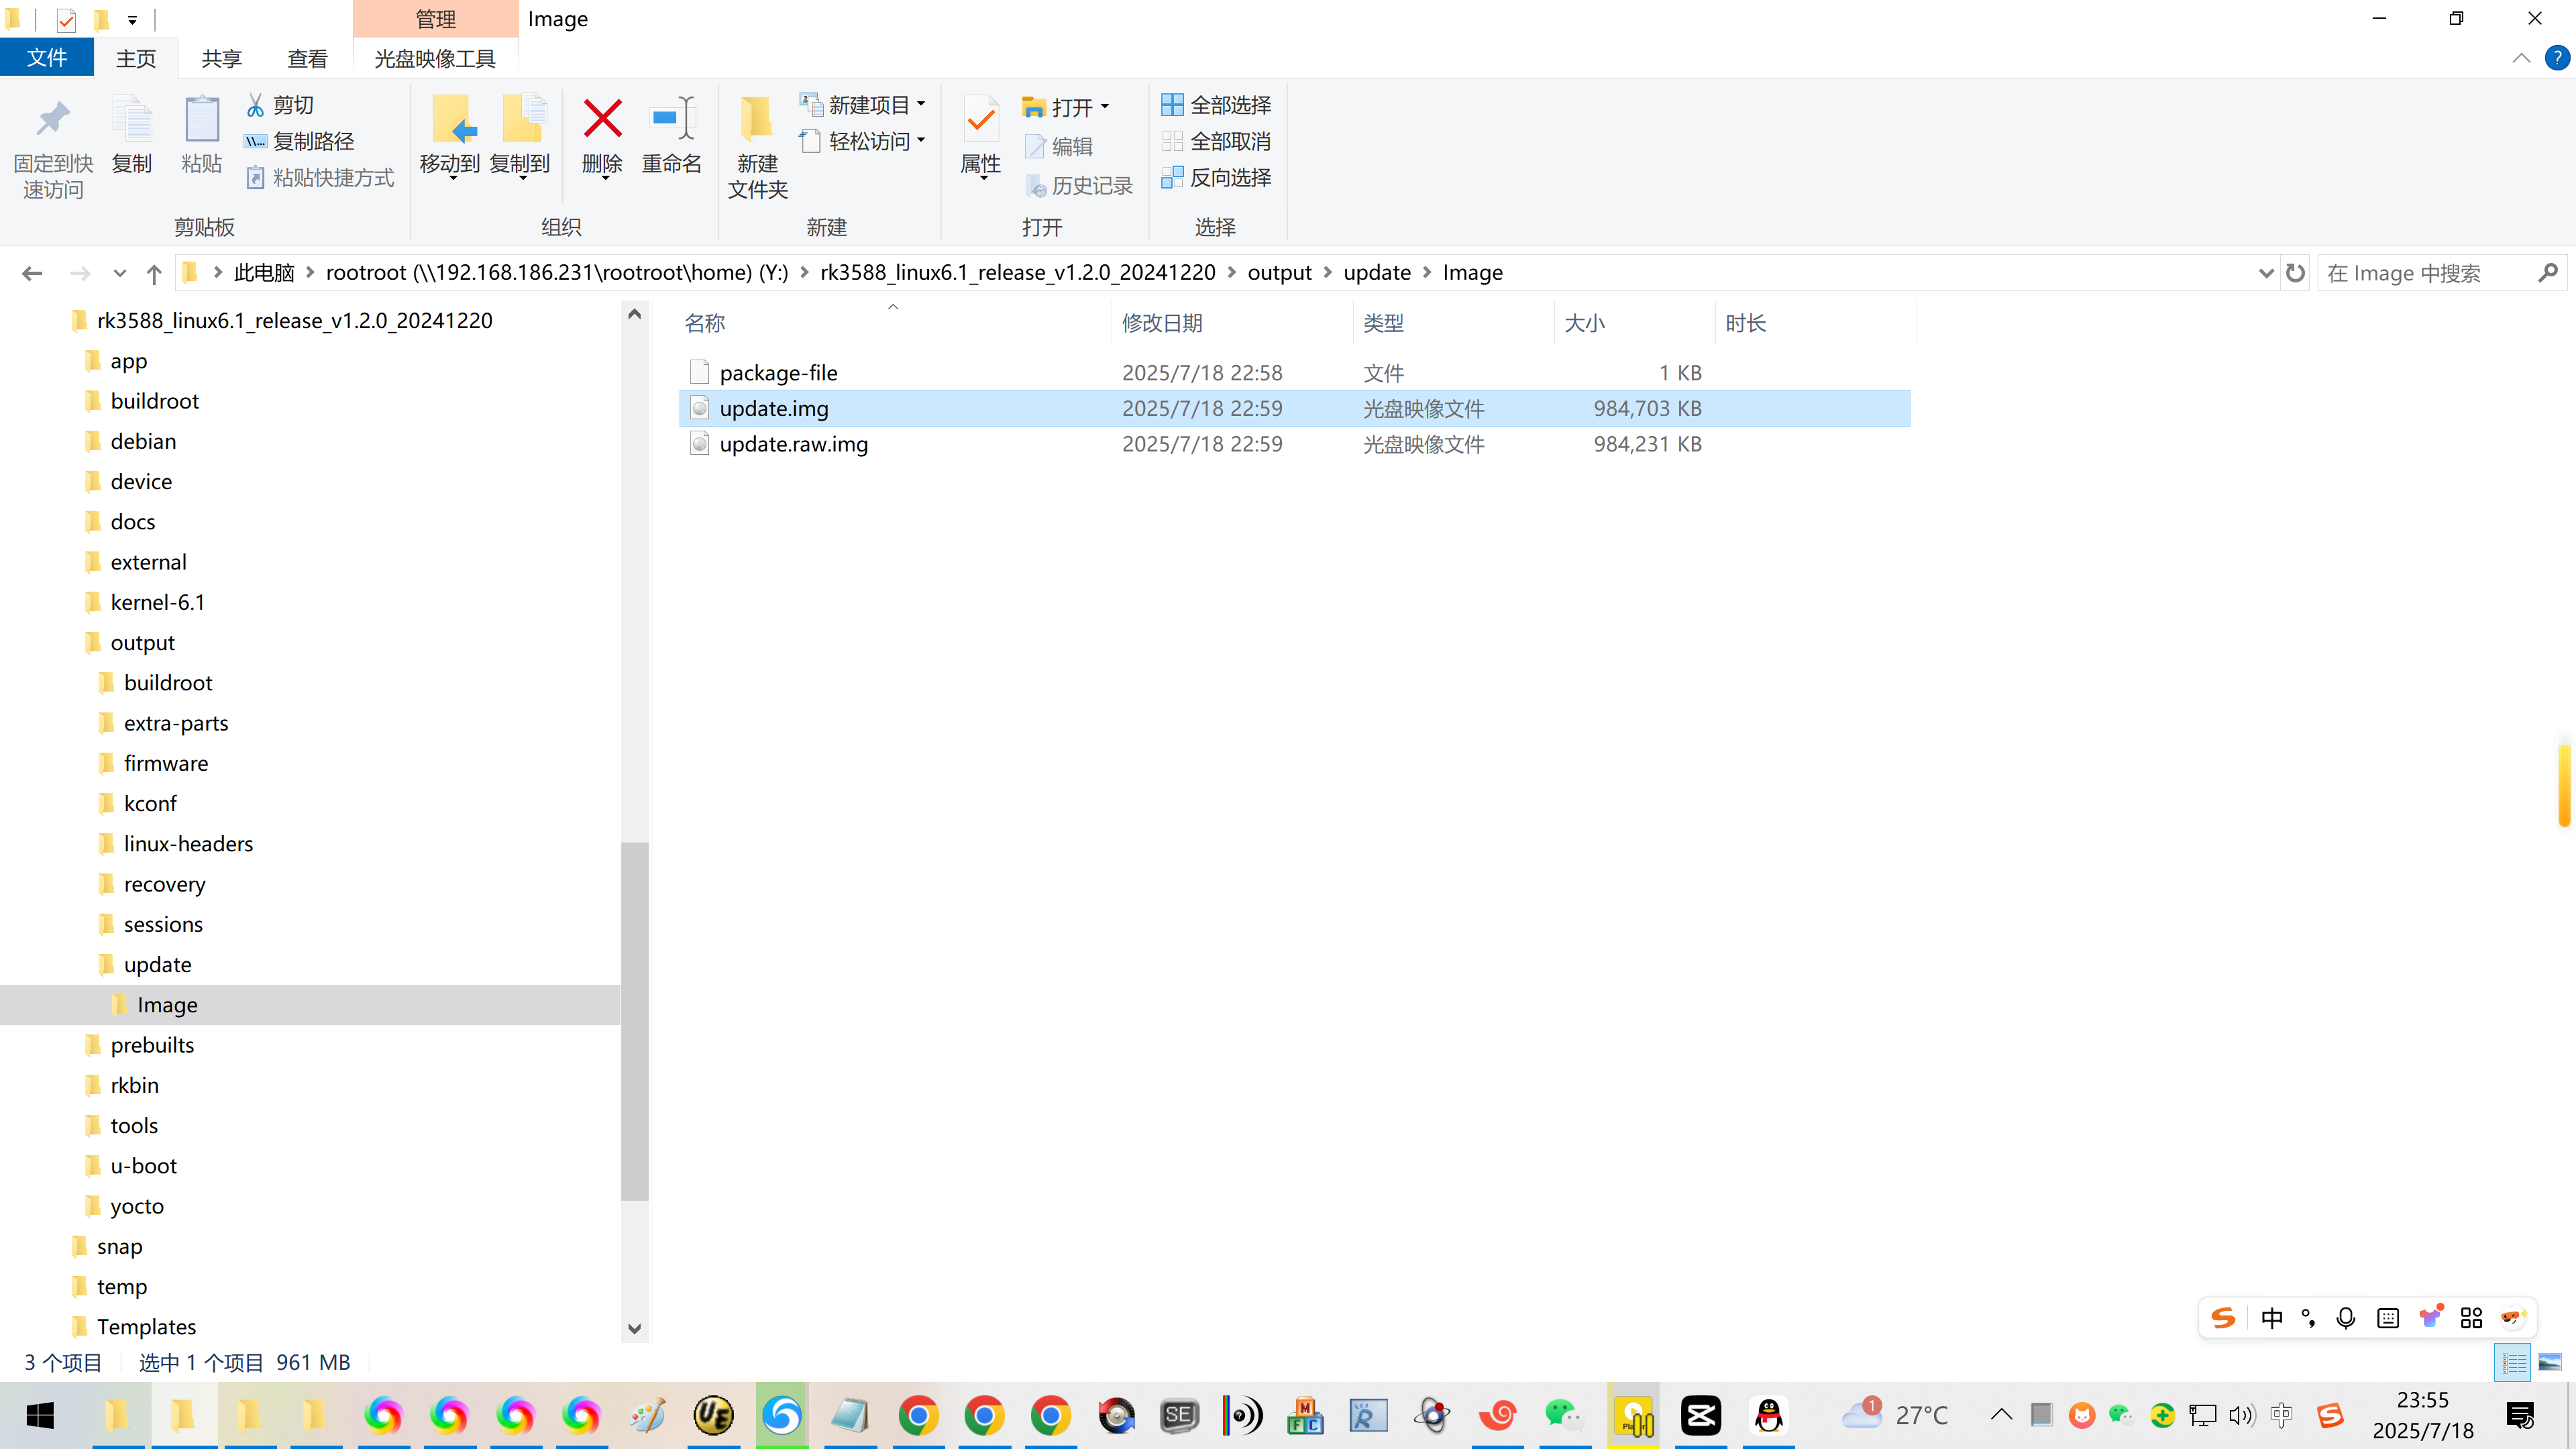The width and height of the screenshot is (2576, 1449).
Task: Select the update.img file row
Action: [x=1294, y=408]
